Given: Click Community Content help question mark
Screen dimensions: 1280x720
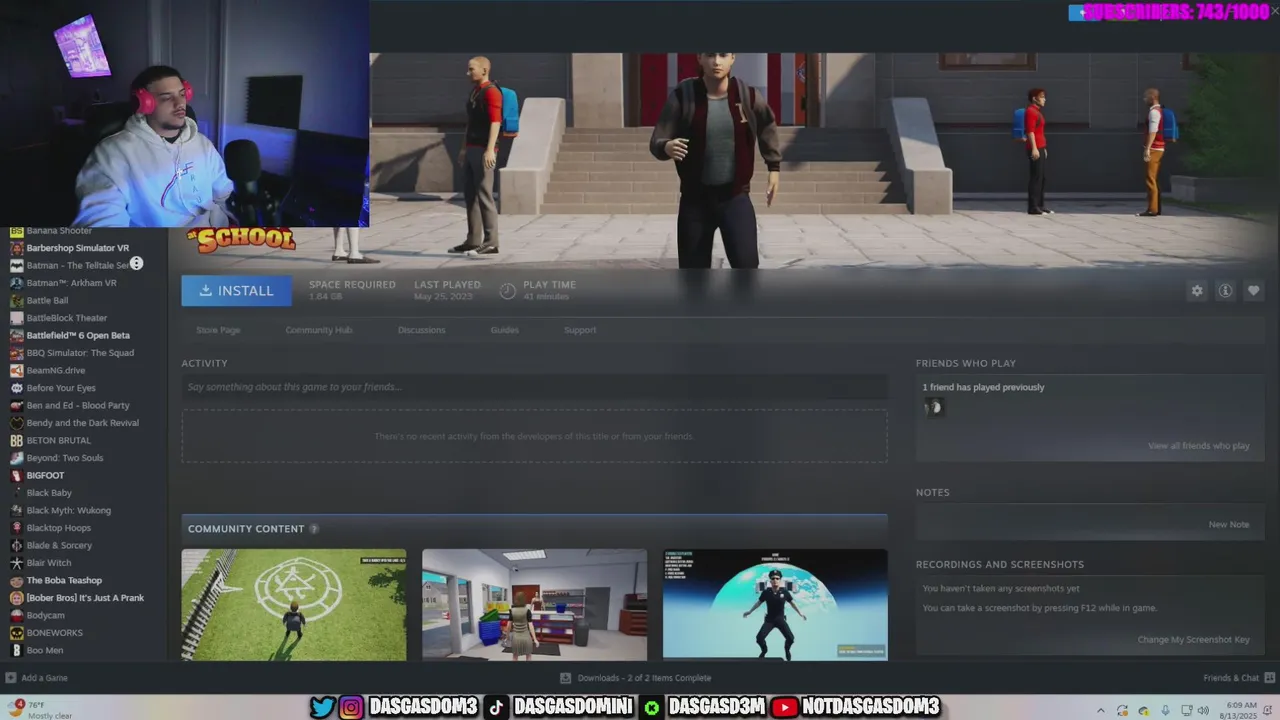Looking at the screenshot, I should 314,529.
